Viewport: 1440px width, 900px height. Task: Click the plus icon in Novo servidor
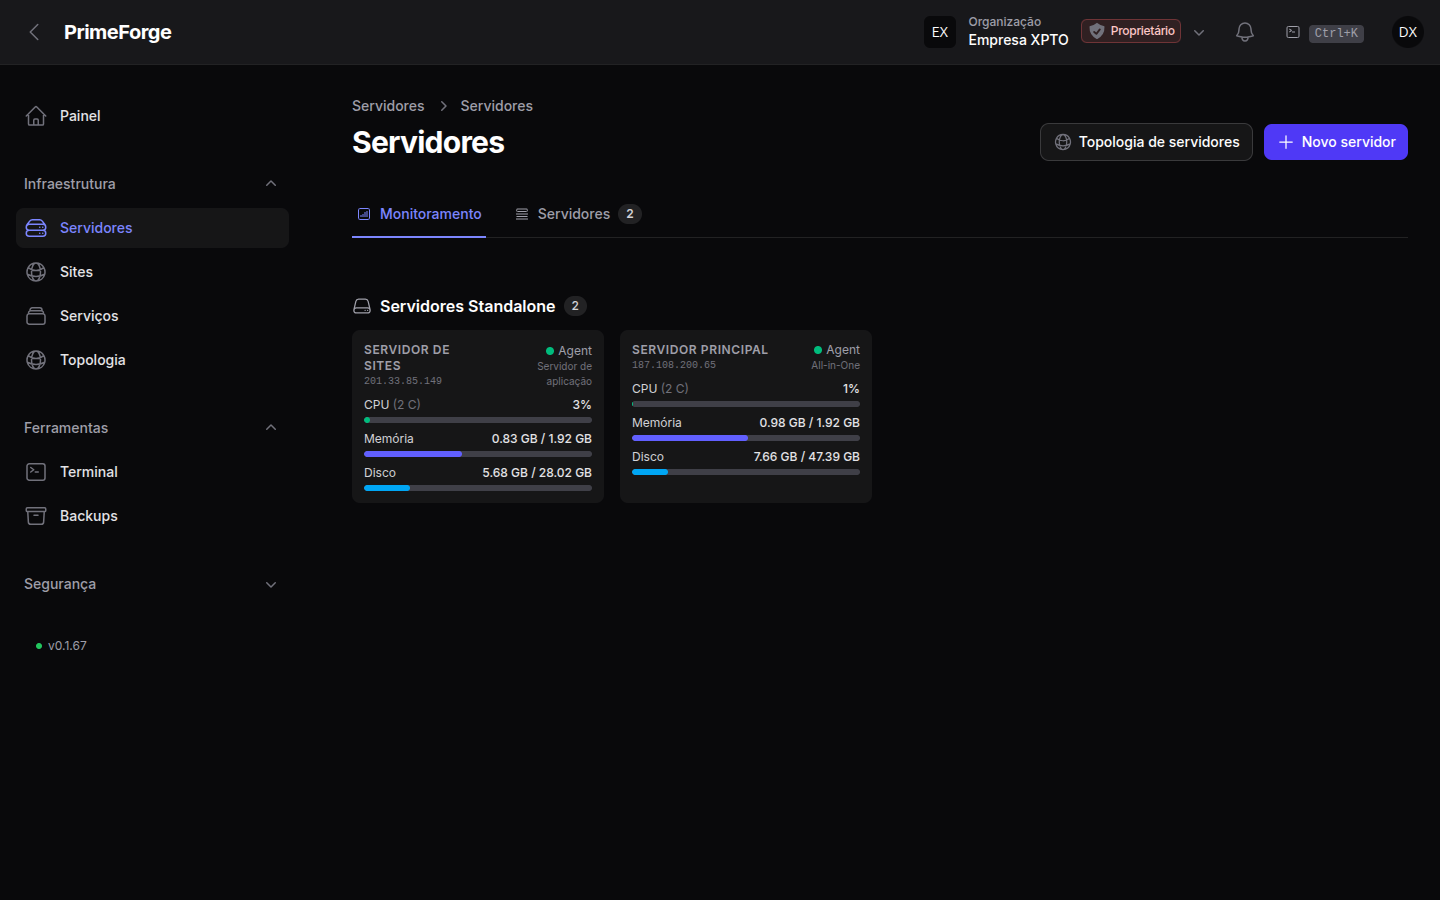[1286, 142]
